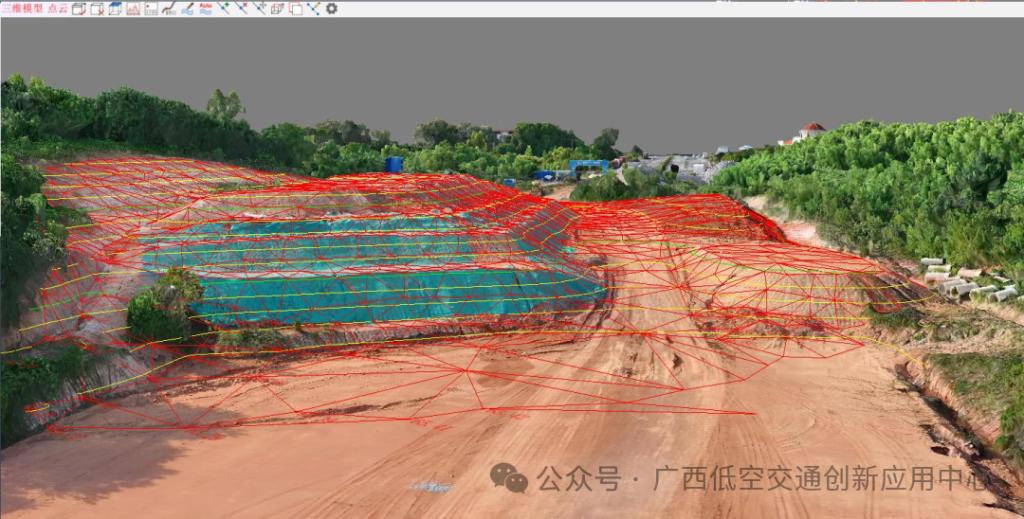Click the box with blue top icon
Image resolution: width=1024 pixels, height=519 pixels.
[x=115, y=8]
